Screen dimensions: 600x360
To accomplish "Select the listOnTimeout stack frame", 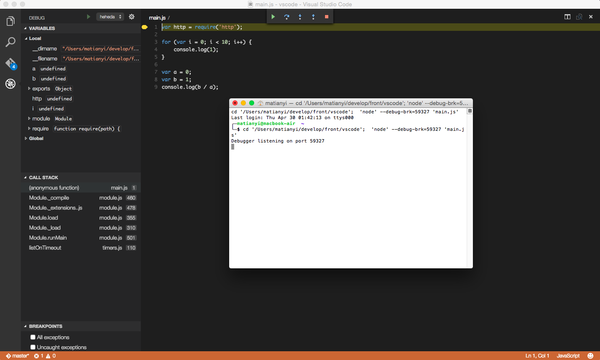I will coord(81,248).
